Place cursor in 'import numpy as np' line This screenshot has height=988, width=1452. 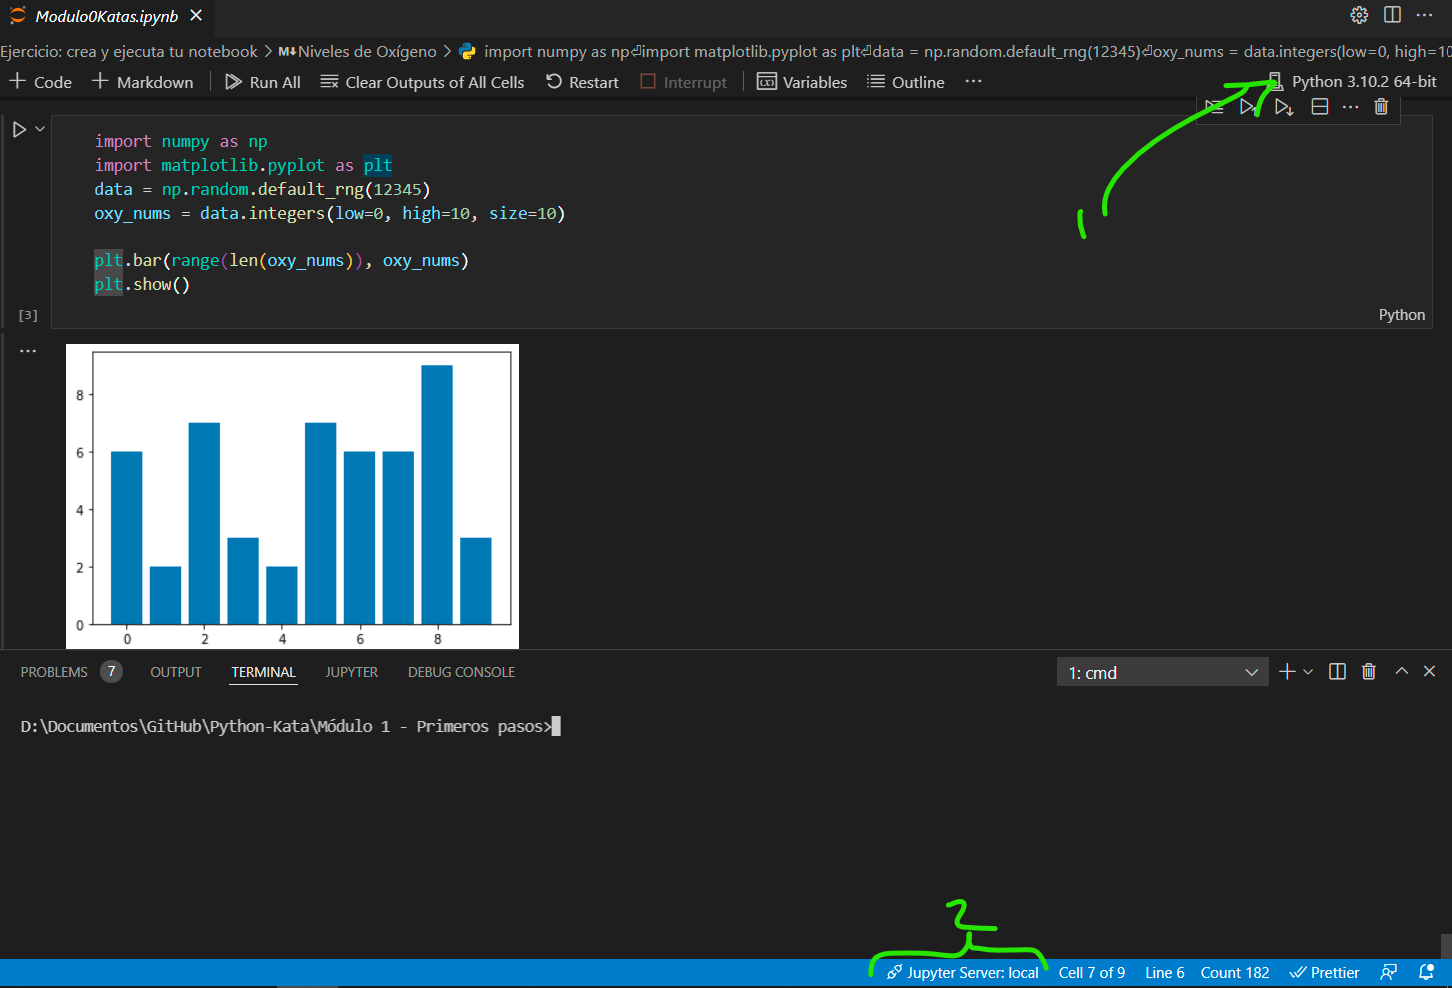[x=181, y=141]
